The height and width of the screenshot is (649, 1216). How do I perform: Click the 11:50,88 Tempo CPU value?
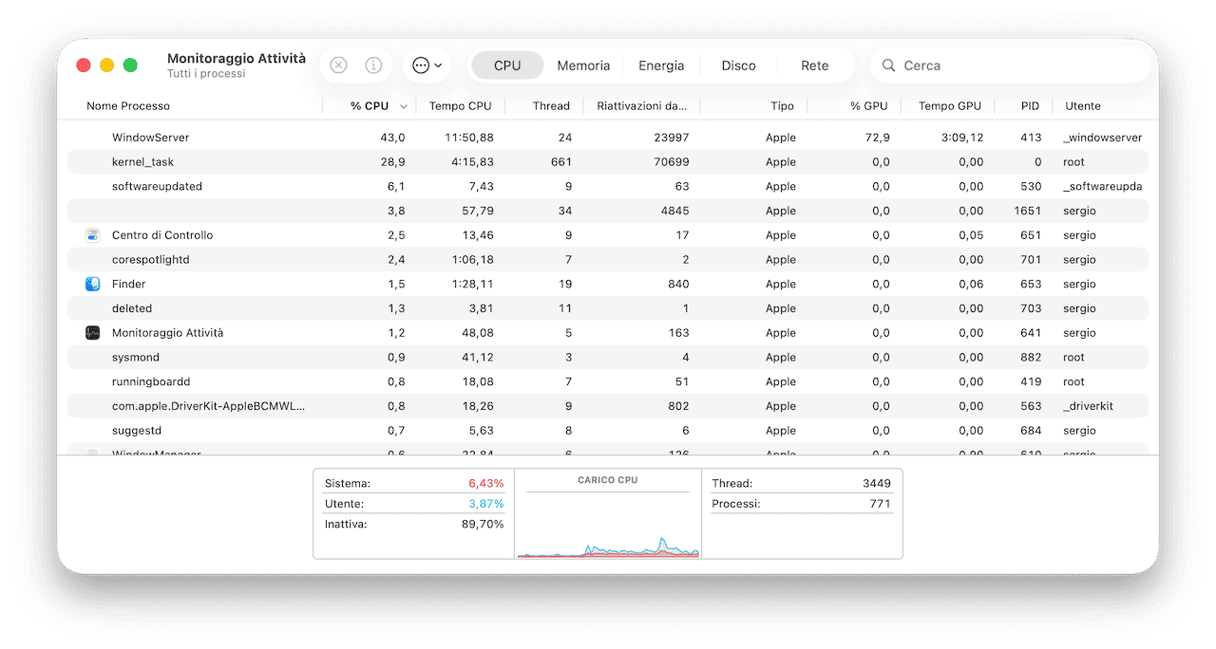click(x=469, y=138)
